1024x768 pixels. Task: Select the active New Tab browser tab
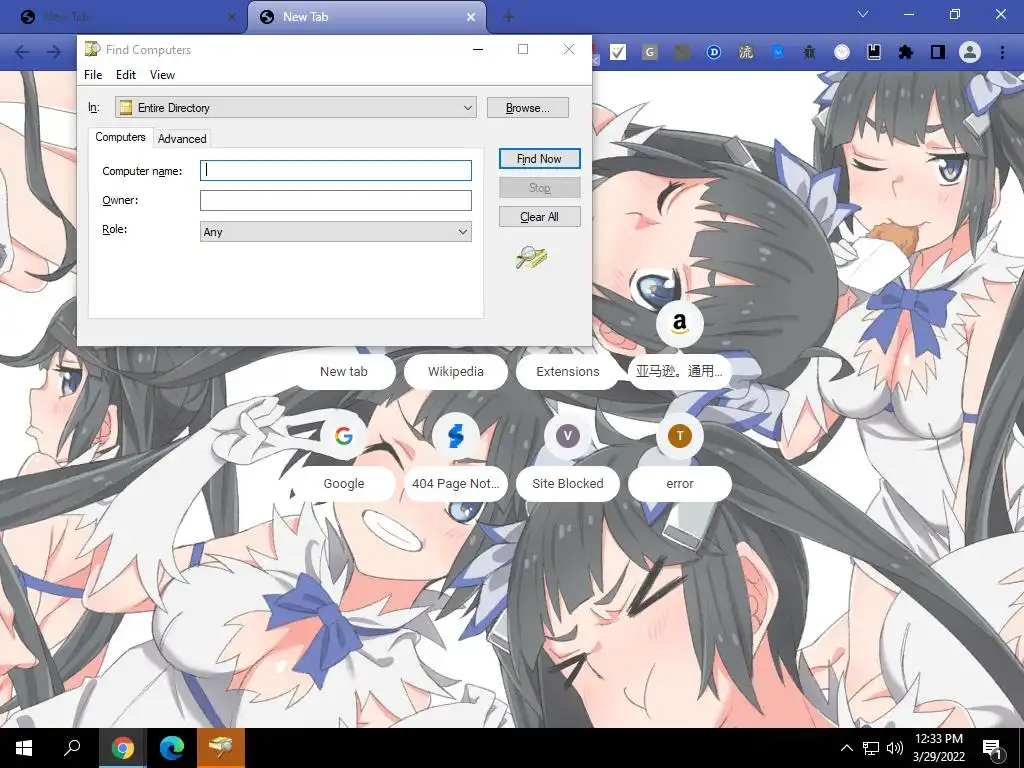366,17
